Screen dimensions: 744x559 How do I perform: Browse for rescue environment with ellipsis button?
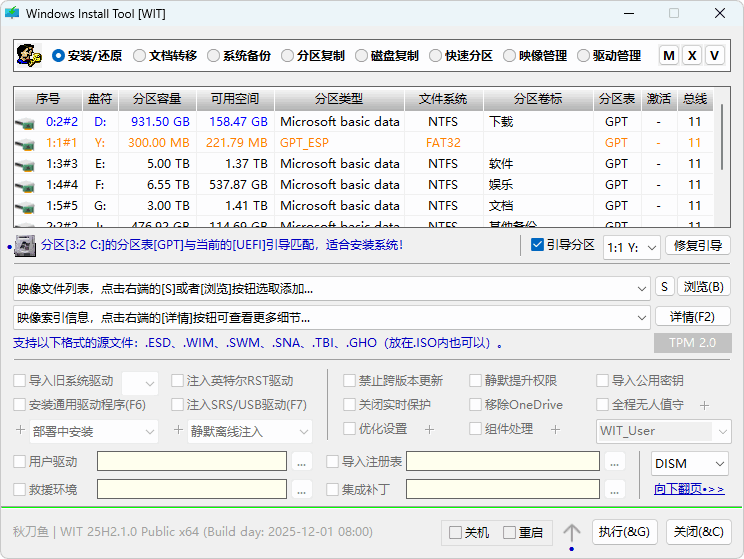click(301, 489)
